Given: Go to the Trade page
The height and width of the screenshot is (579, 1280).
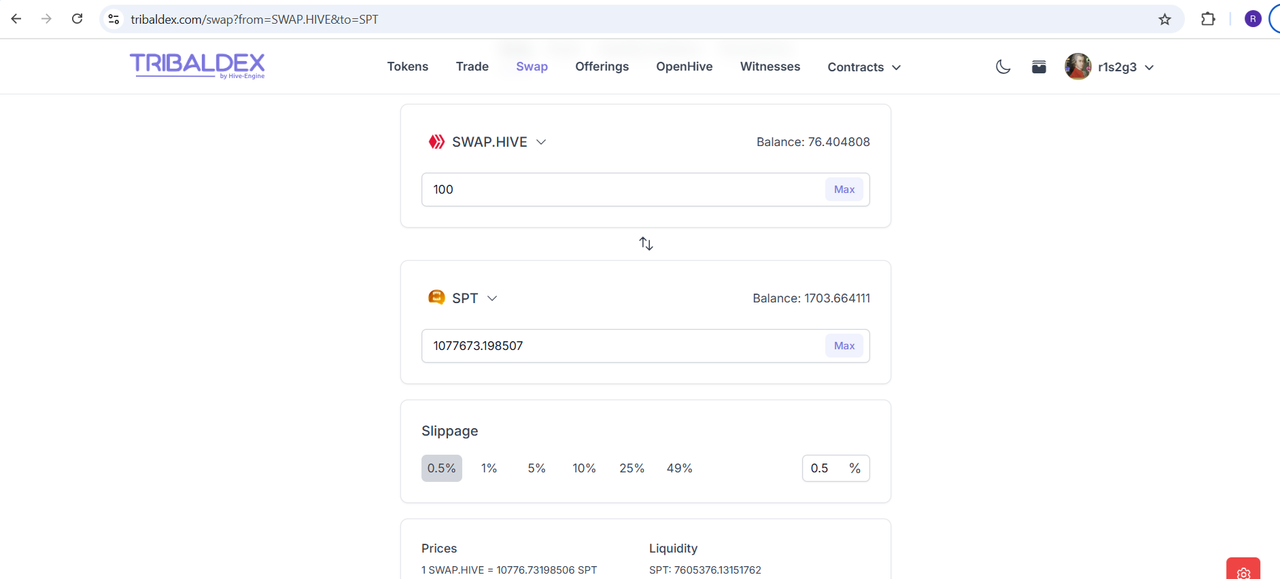Looking at the screenshot, I should click(x=472, y=67).
